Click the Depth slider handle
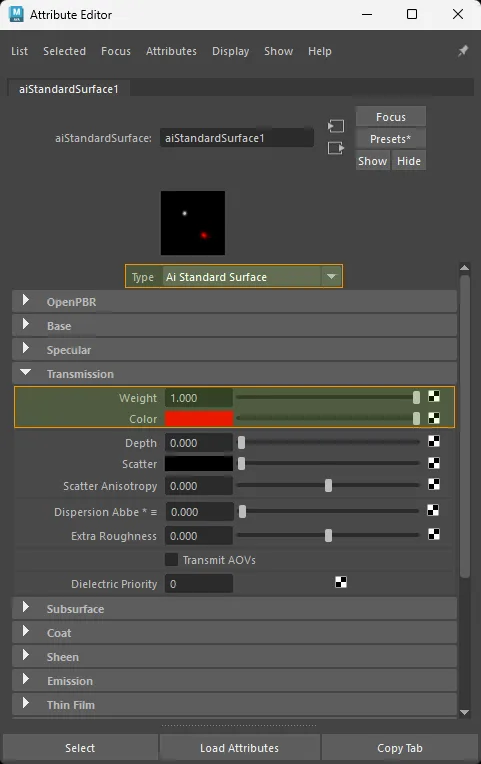Viewport: 481px width, 764px height. point(241,442)
